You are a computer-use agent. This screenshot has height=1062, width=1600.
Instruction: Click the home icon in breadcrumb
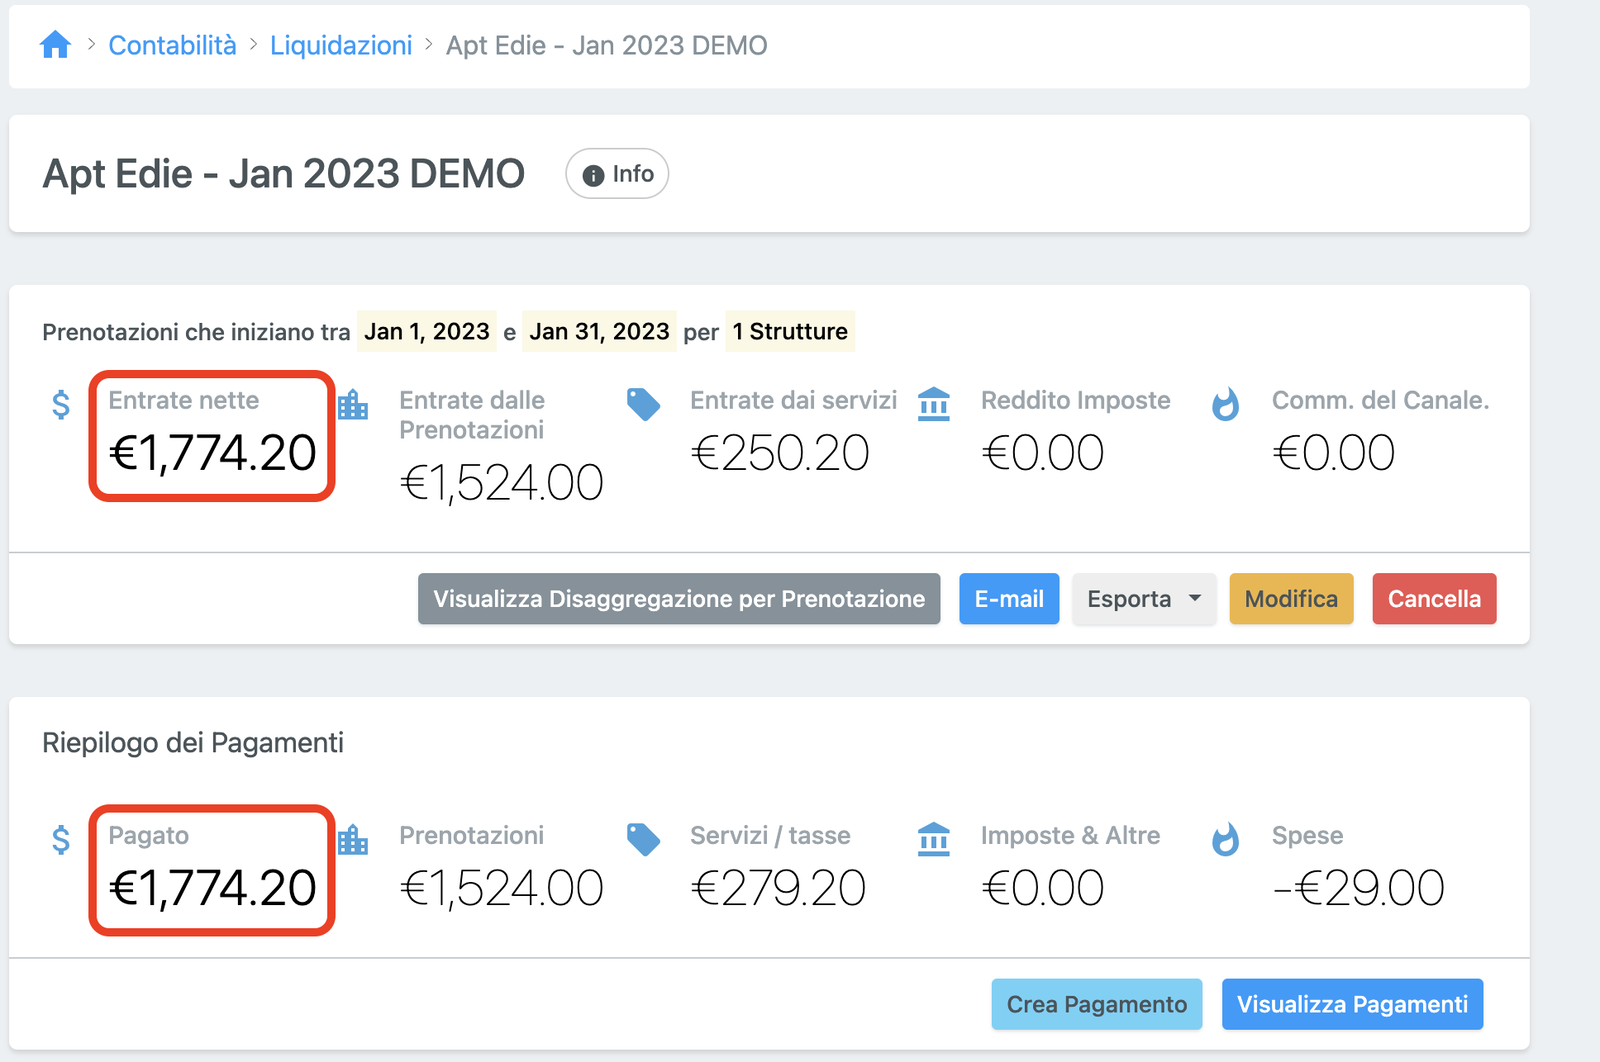pos(55,45)
